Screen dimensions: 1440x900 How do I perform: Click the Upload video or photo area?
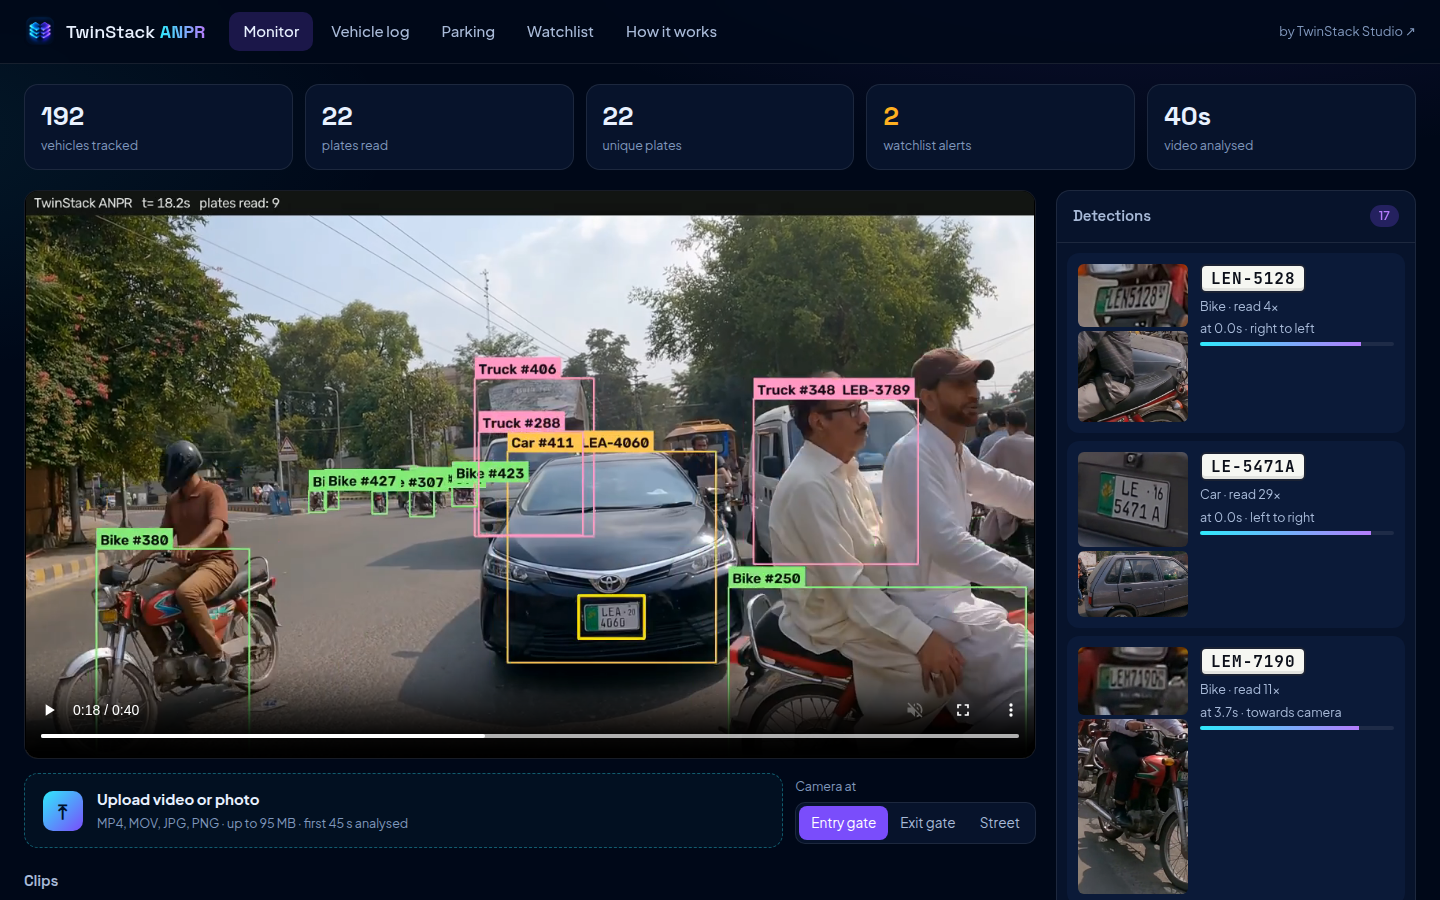[403, 810]
